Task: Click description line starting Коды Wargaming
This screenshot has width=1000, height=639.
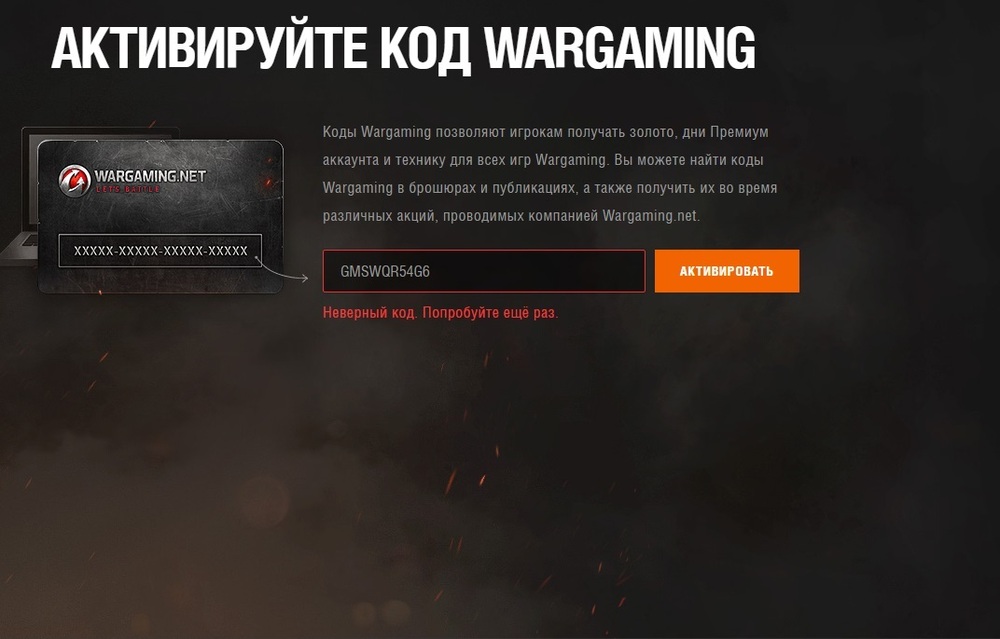Action: click(545, 132)
